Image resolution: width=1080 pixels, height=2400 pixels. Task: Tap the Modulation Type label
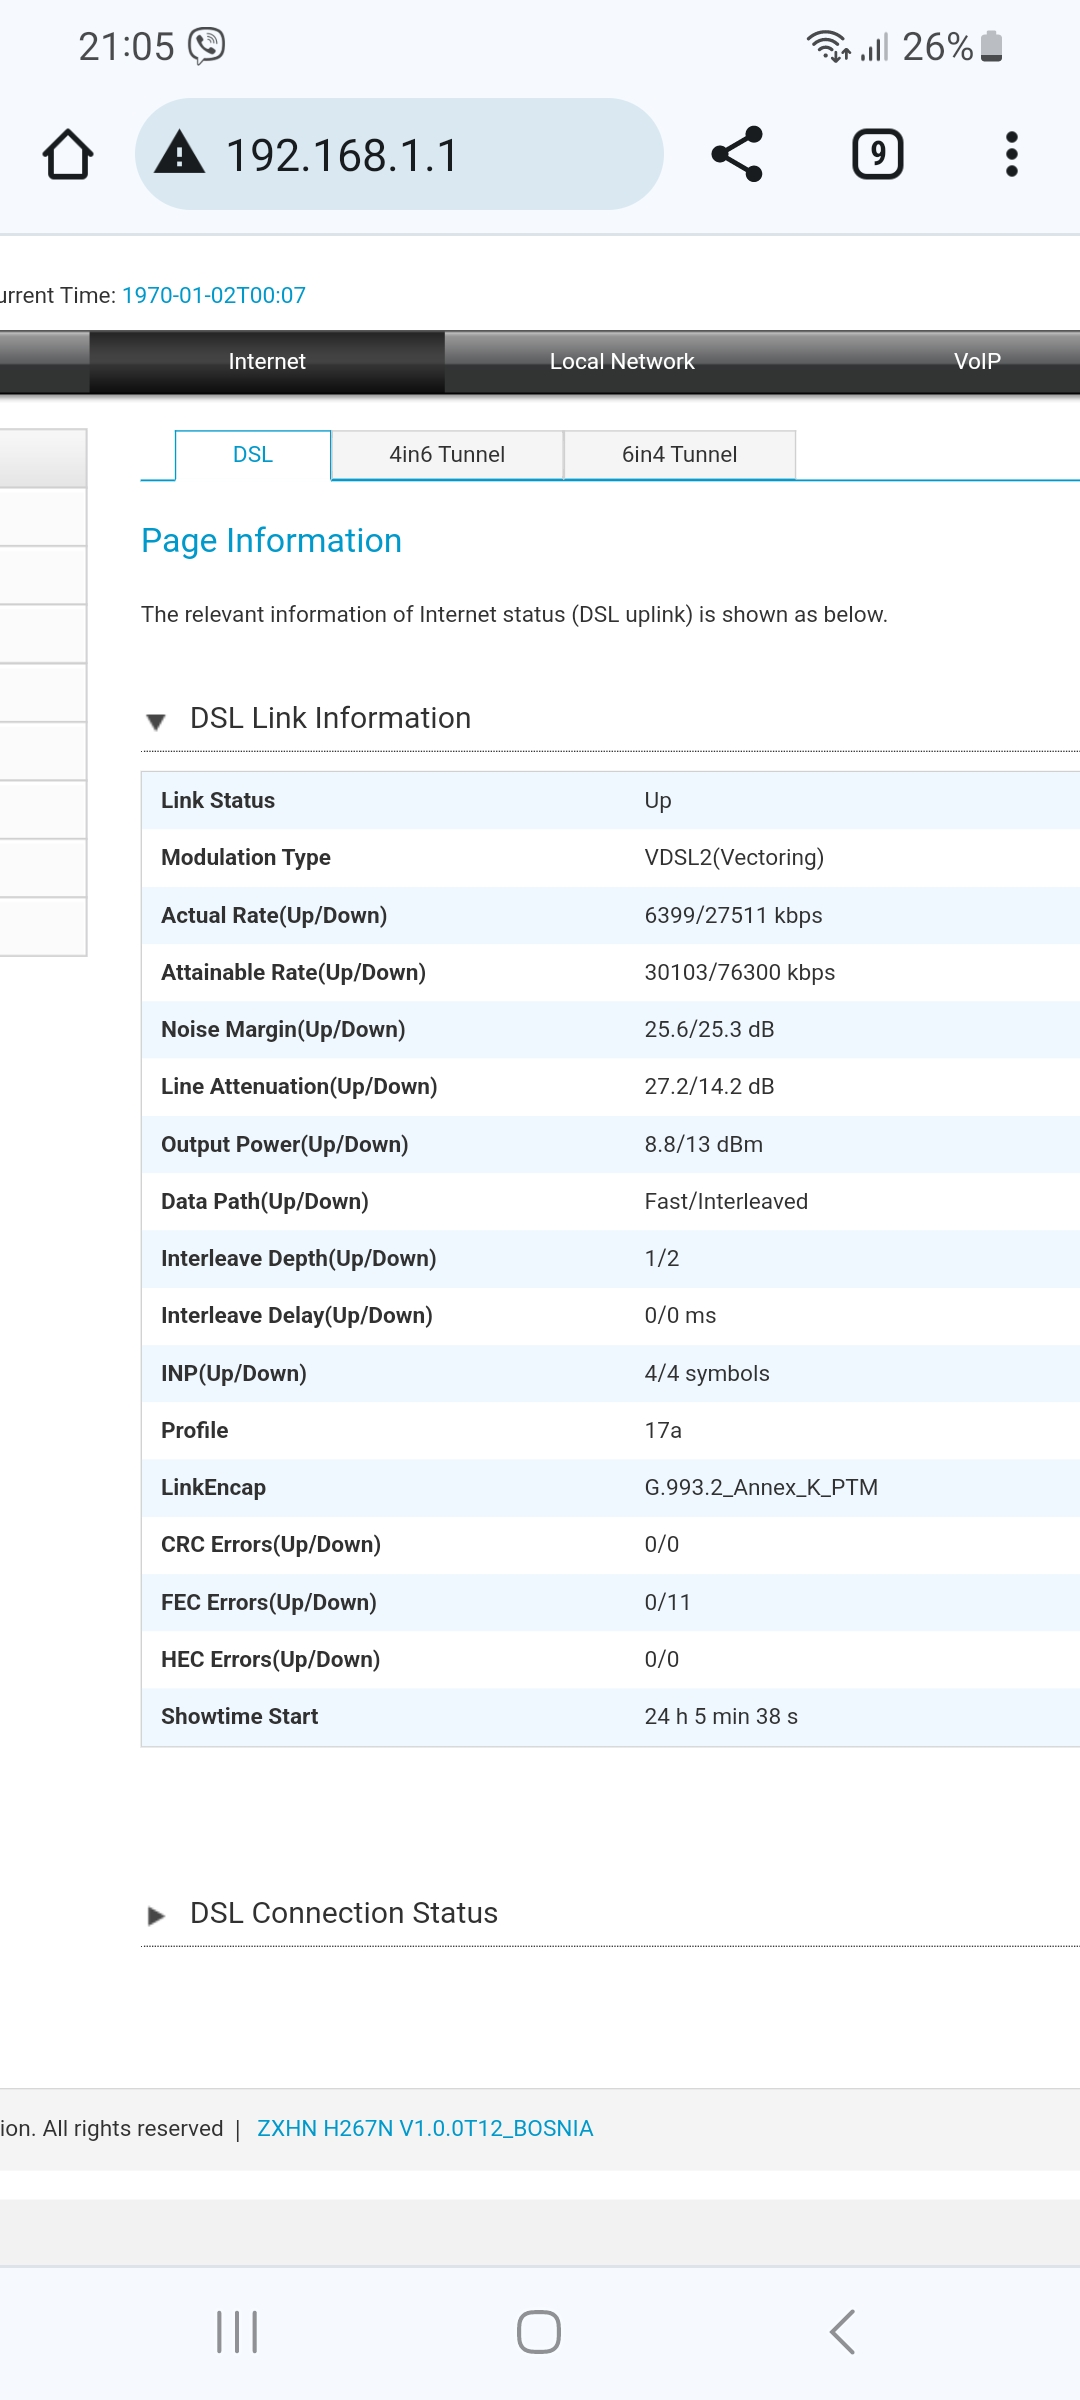[x=246, y=857]
